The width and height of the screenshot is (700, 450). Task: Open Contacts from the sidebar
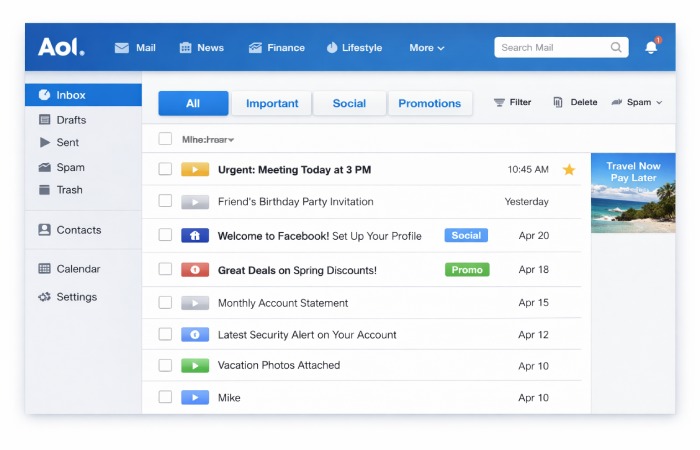[x=79, y=230]
